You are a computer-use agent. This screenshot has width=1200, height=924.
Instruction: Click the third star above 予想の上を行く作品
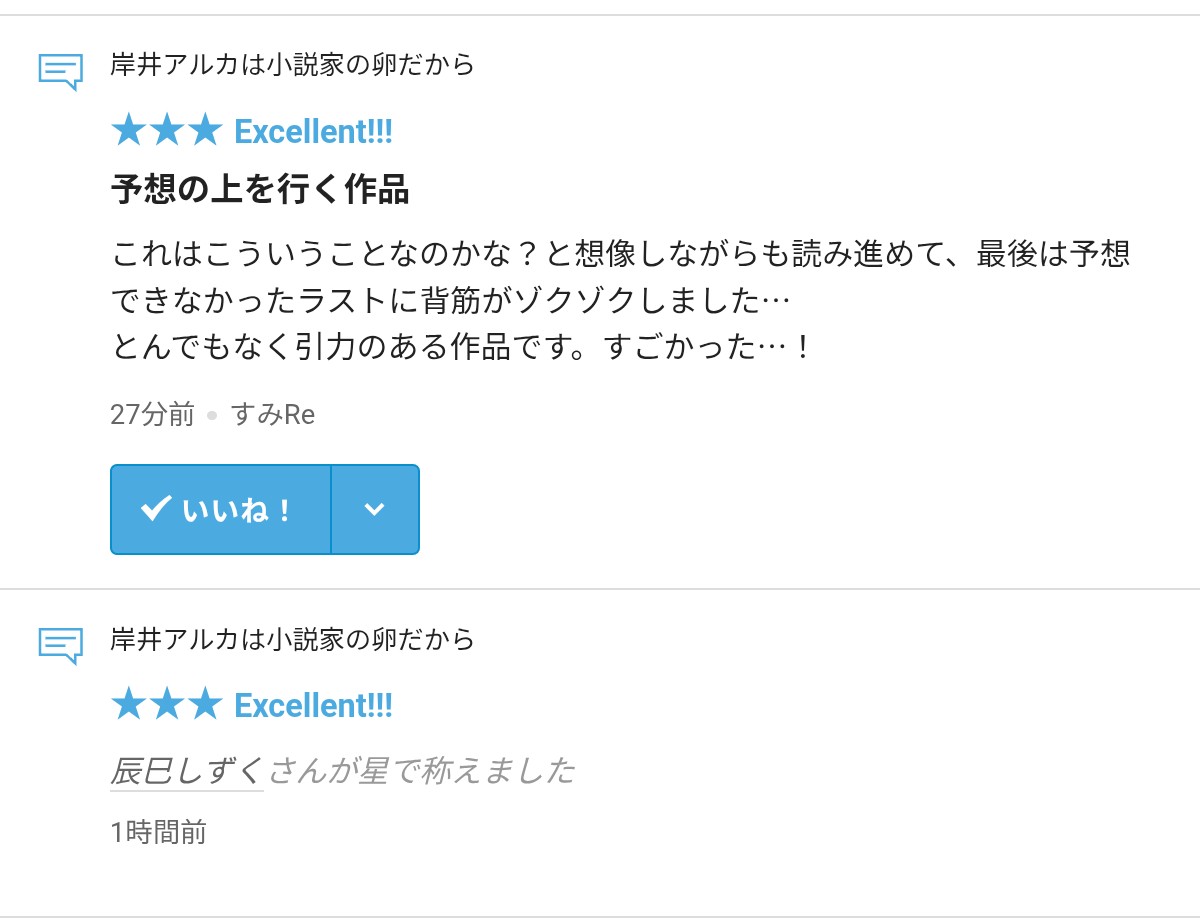click(204, 131)
